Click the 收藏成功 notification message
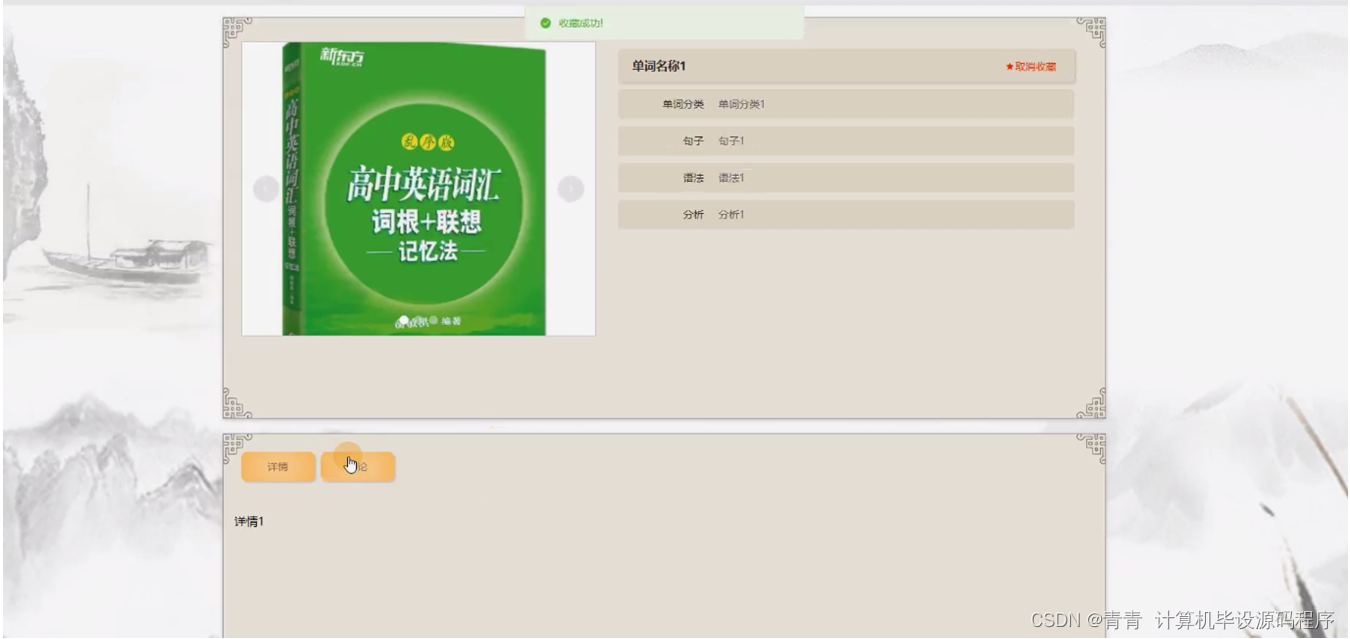Screen dimensions: 1350x639 581,23
